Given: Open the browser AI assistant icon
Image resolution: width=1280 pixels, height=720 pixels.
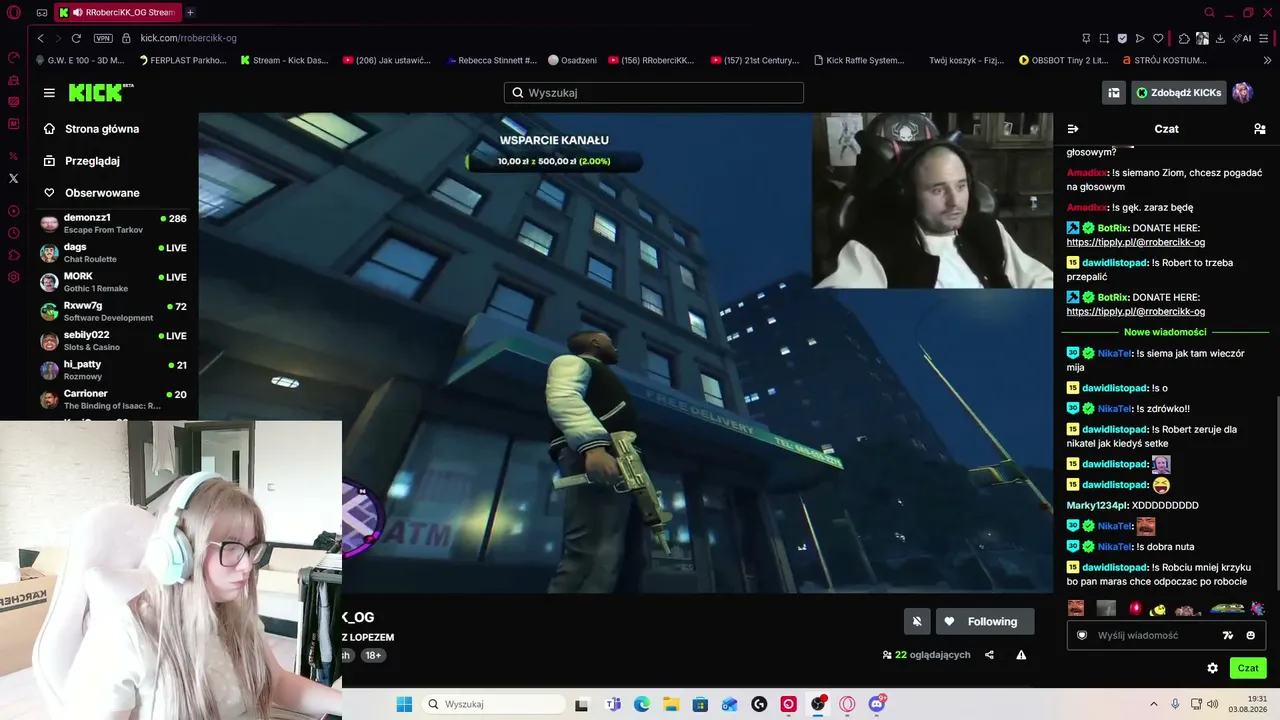Looking at the screenshot, I should tap(1242, 38).
